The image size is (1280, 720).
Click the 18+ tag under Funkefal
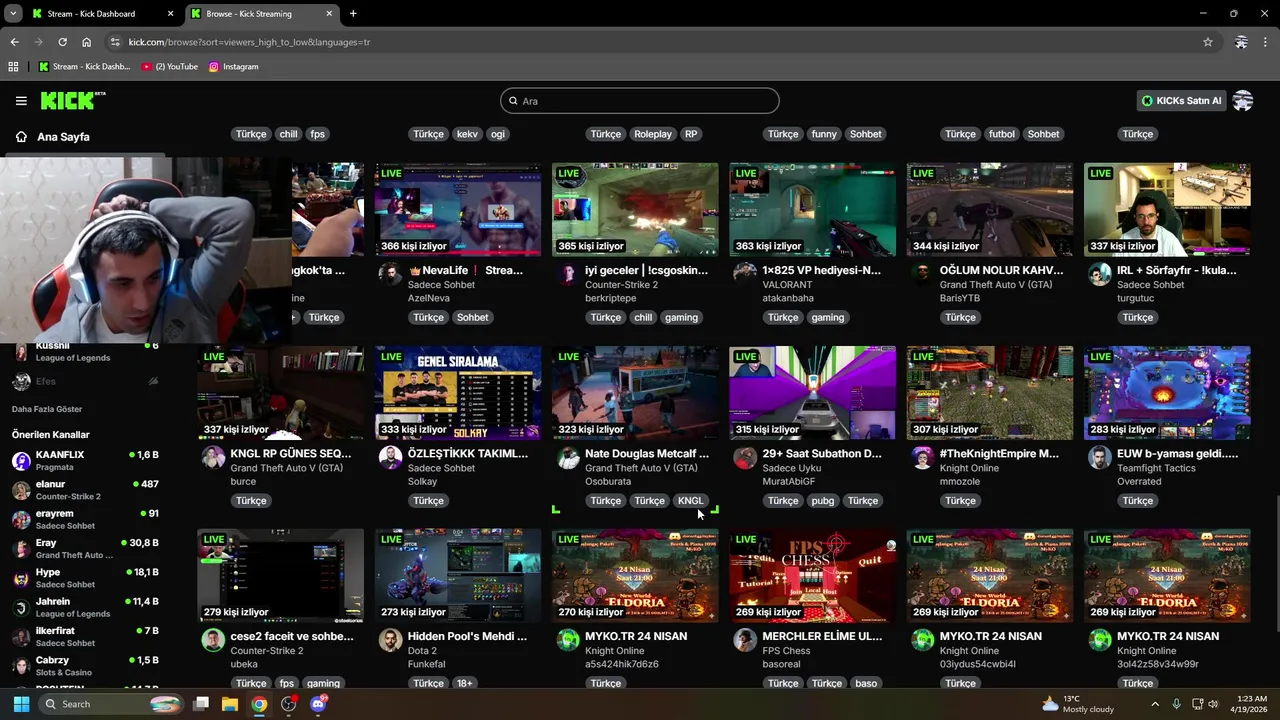465,684
